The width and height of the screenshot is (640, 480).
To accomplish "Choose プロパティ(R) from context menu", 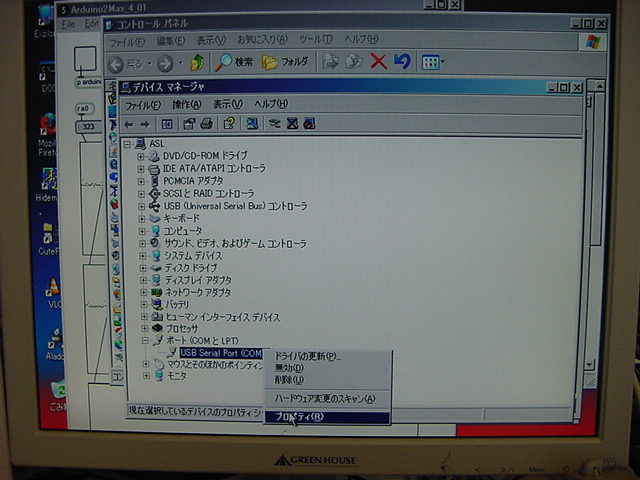I will [327, 417].
